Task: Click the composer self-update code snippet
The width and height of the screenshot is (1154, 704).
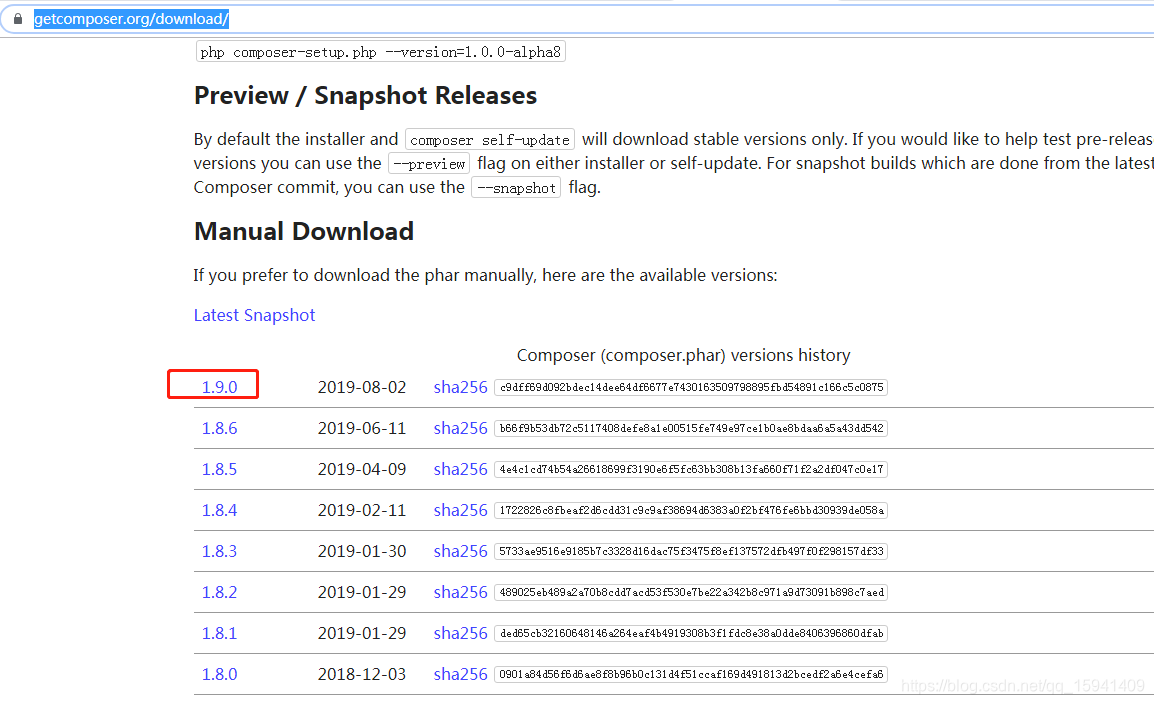Action: point(489,140)
